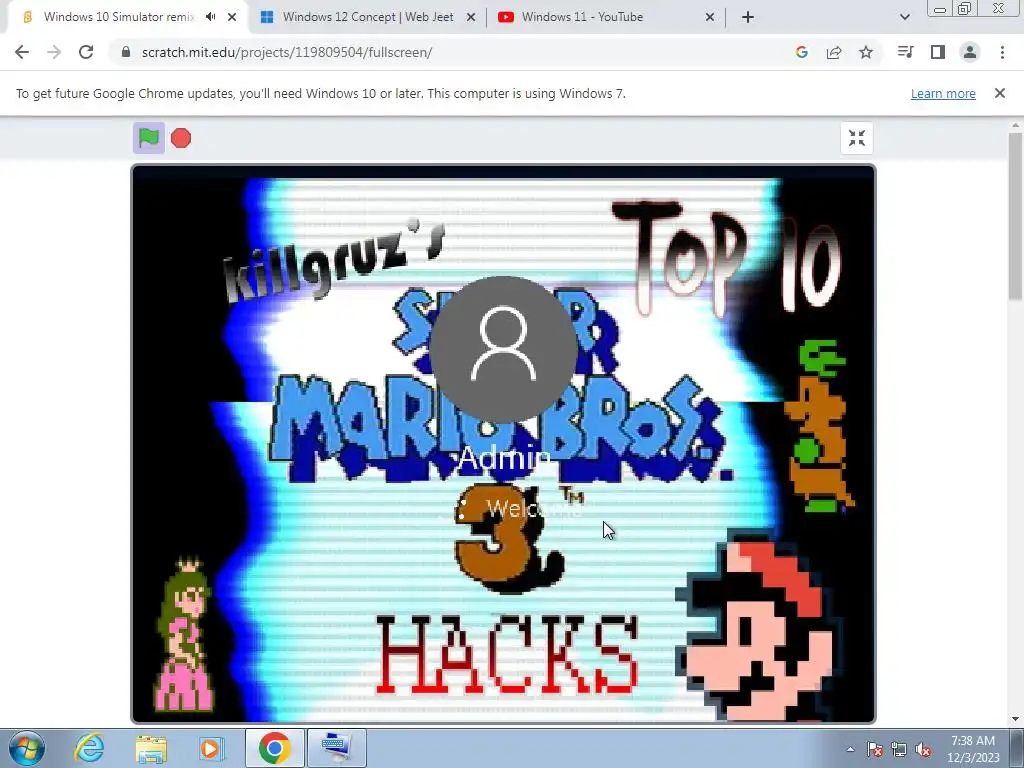Open Windows Media Player from taskbar
1024x768 pixels.
(211, 748)
